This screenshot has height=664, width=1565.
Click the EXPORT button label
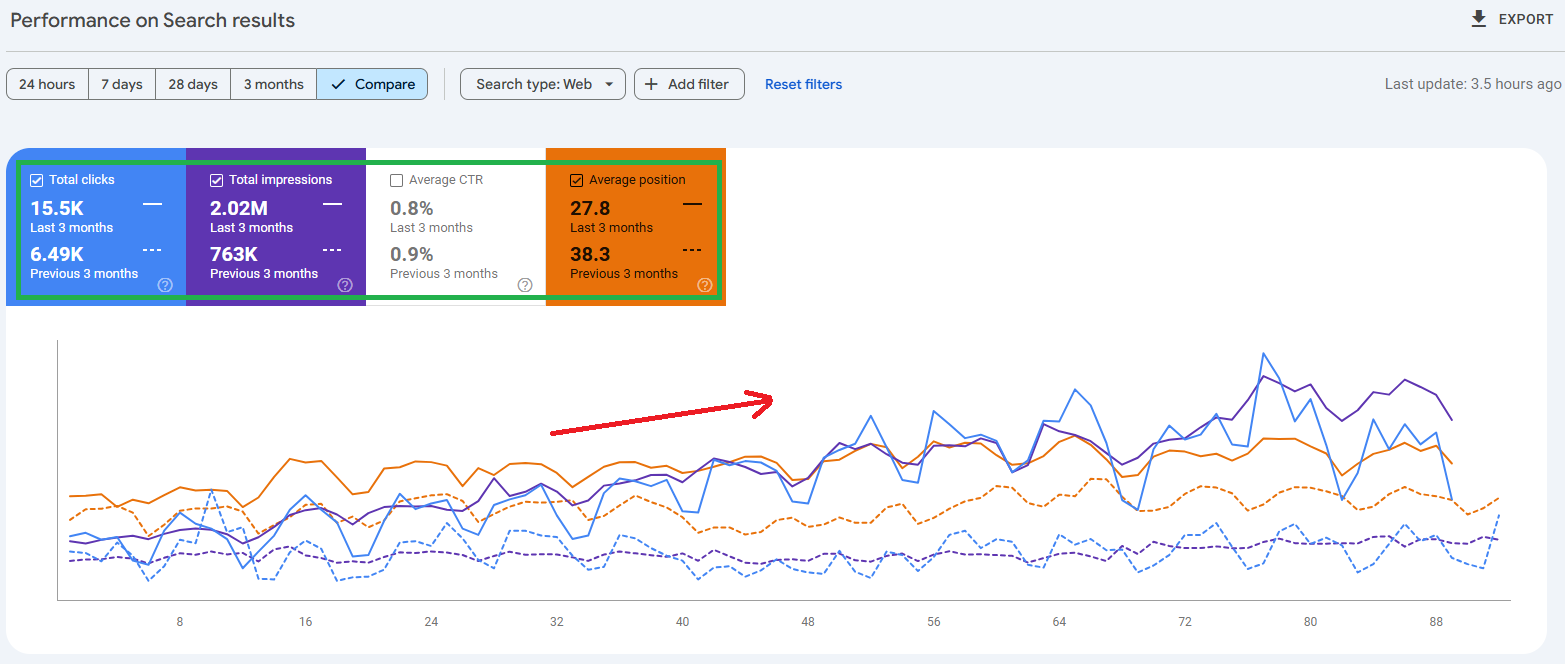1526,19
